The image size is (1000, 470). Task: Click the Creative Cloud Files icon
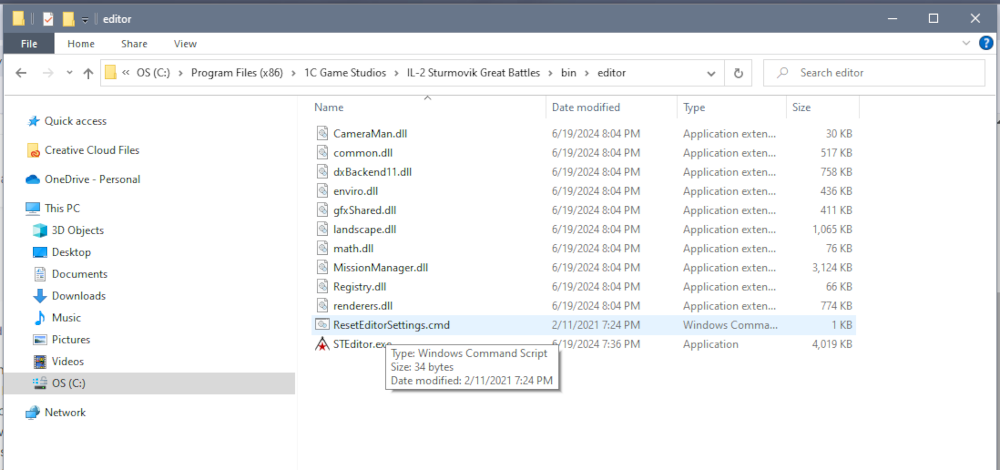click(34, 150)
